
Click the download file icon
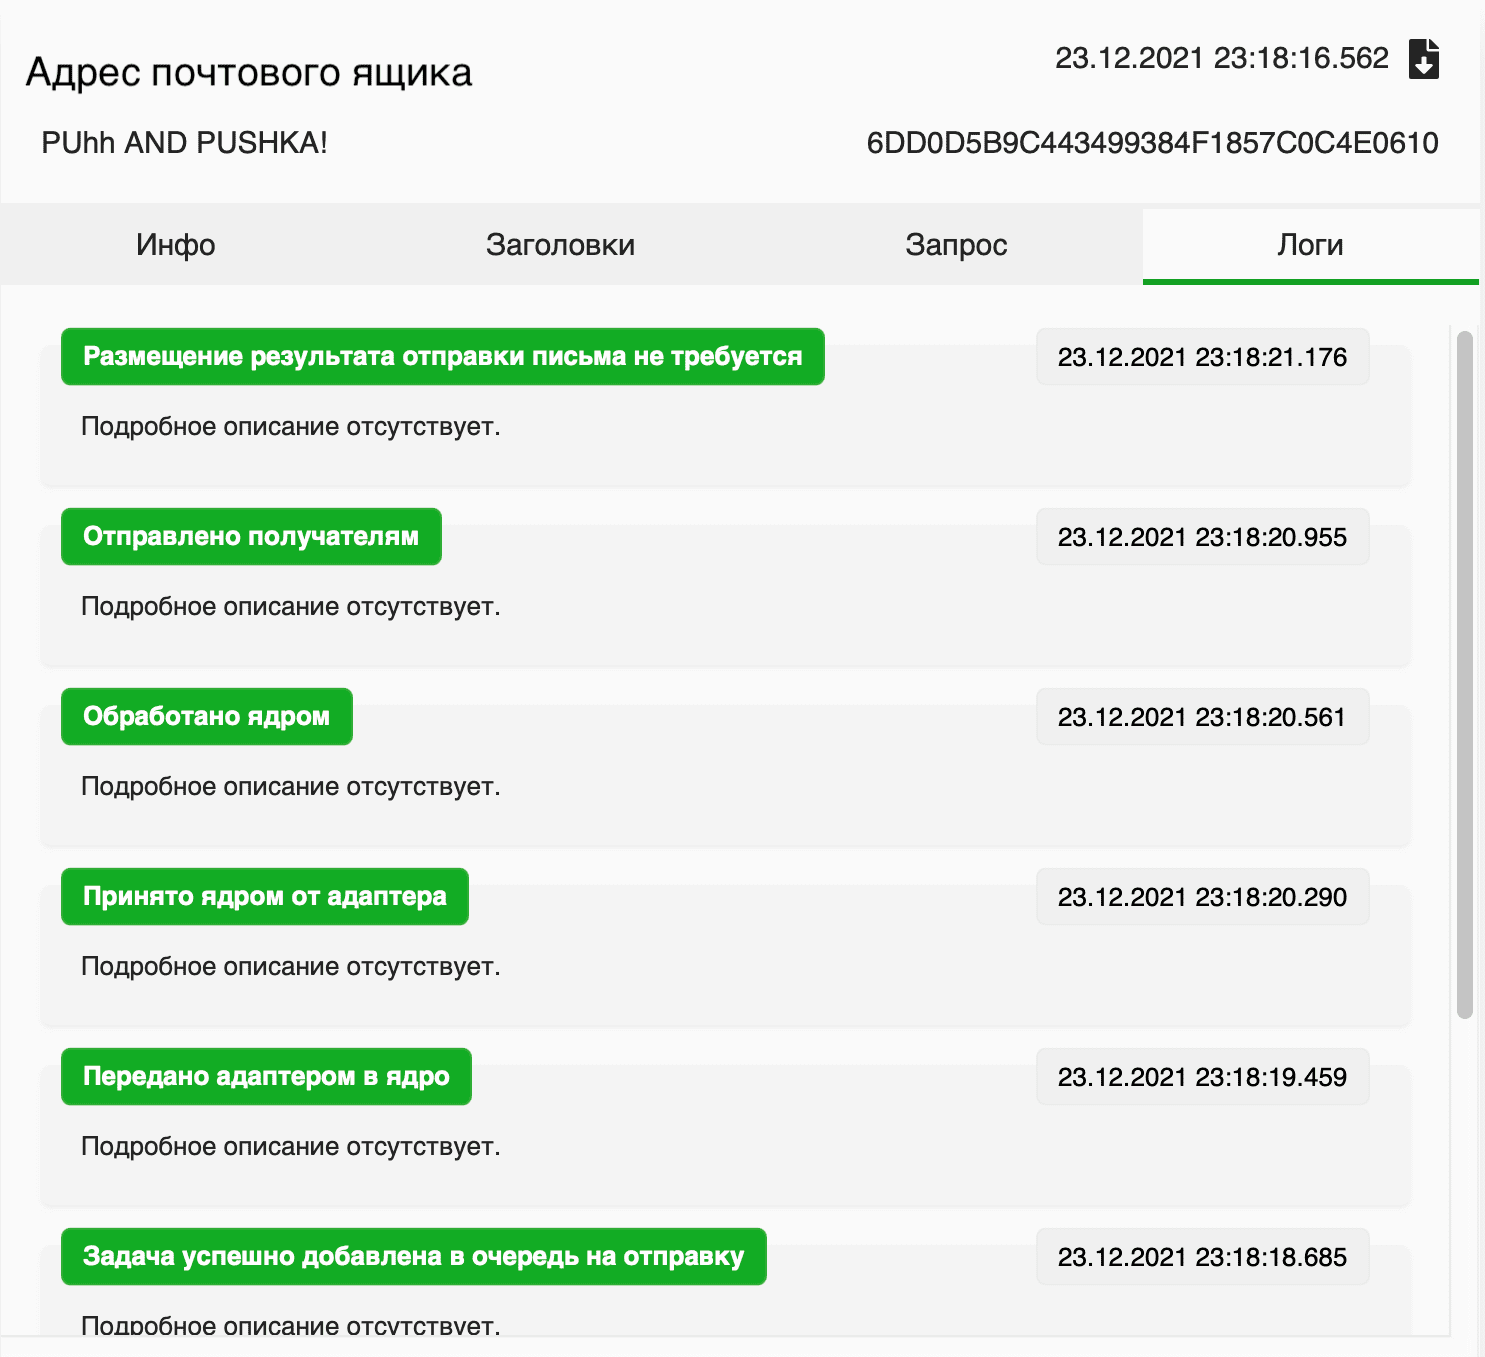1423,59
